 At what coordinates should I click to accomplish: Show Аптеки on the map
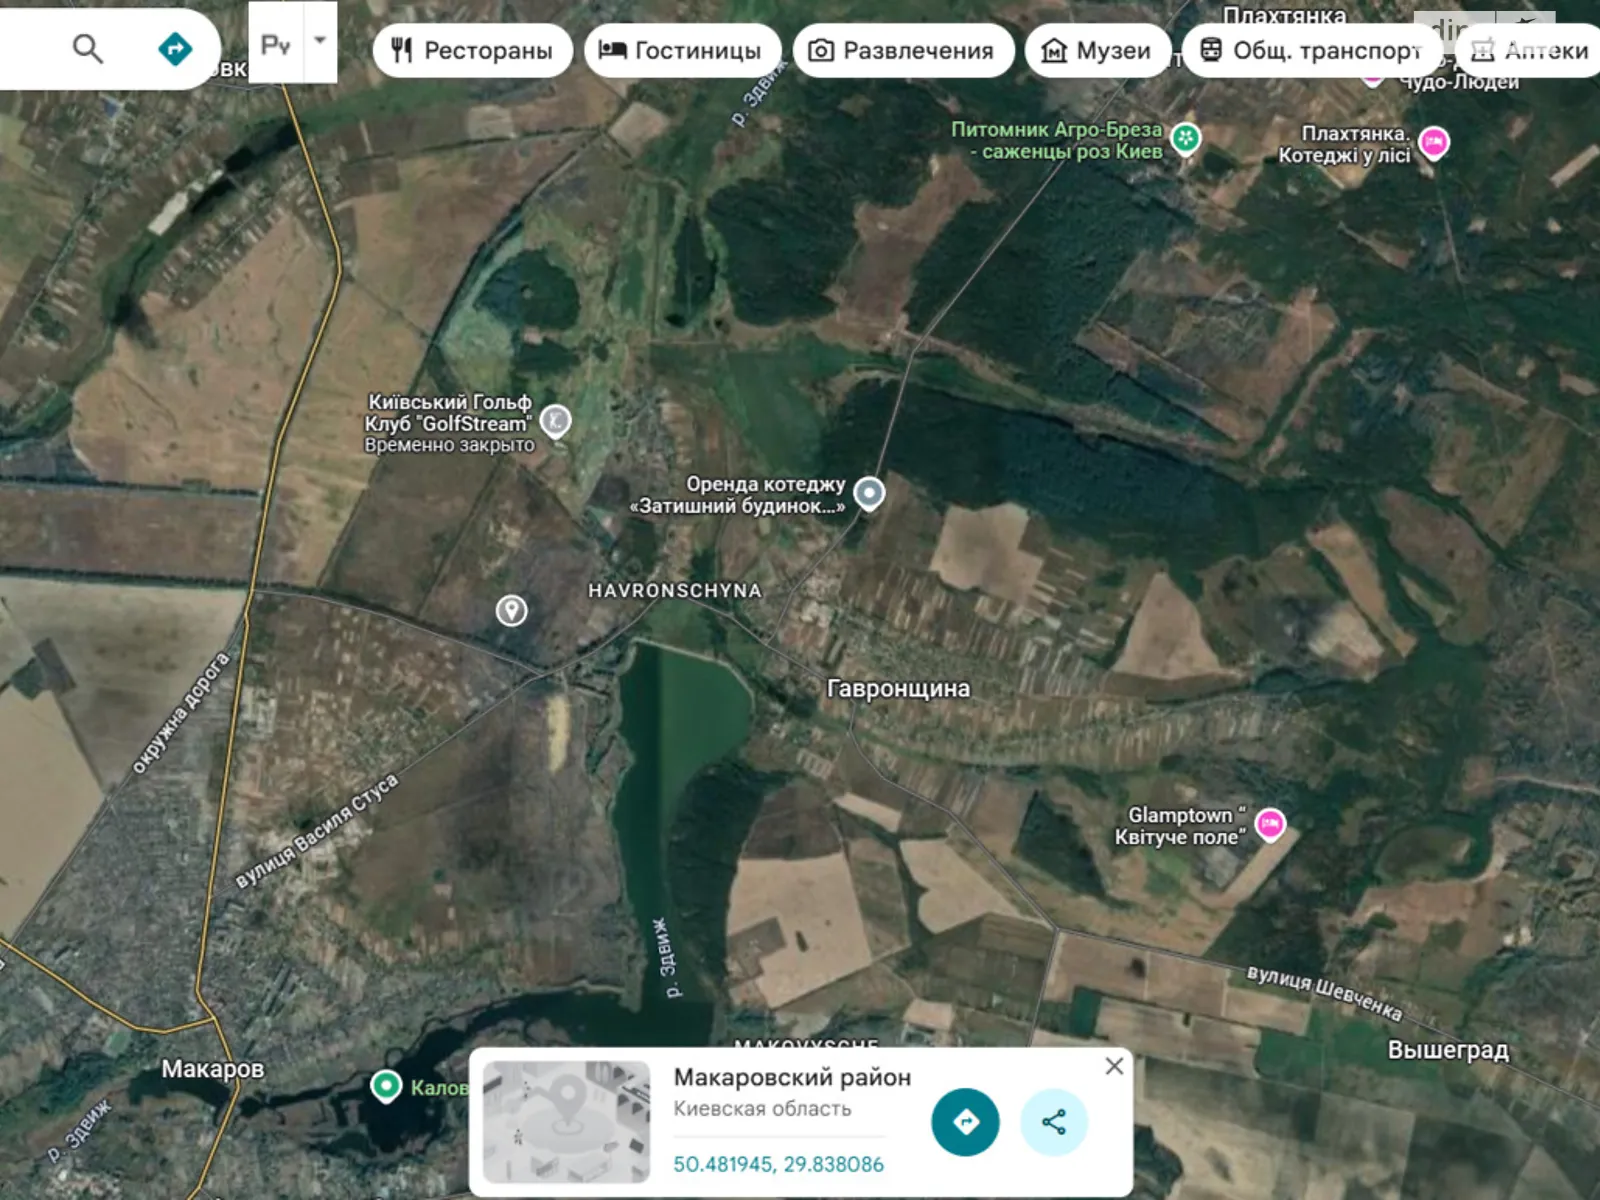[1530, 50]
